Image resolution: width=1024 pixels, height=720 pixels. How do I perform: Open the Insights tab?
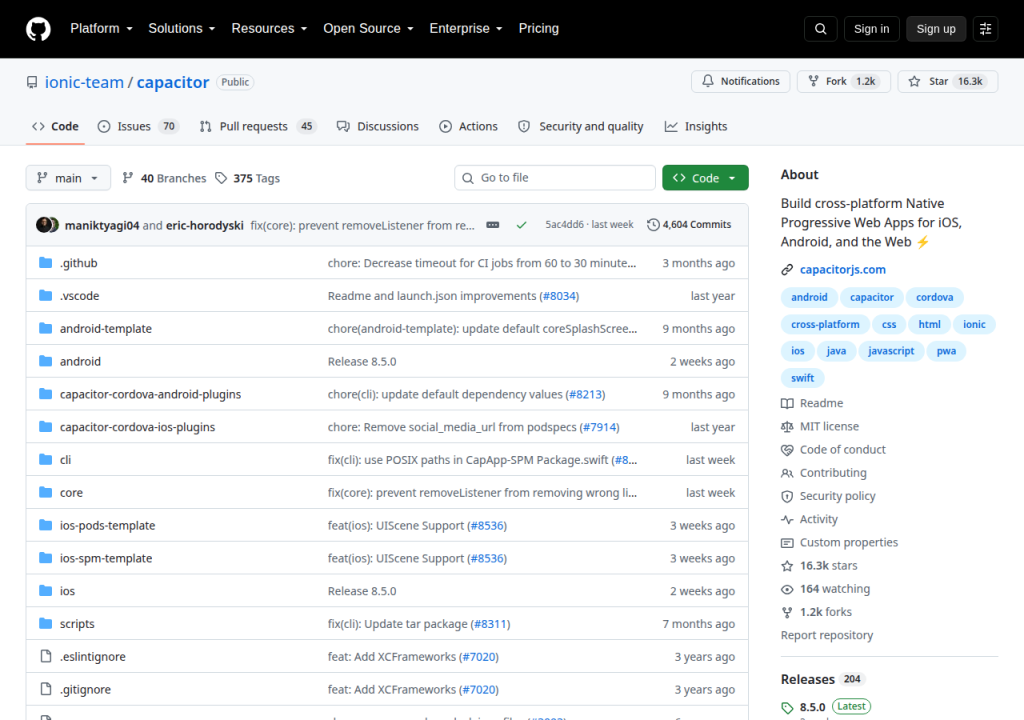pos(696,127)
